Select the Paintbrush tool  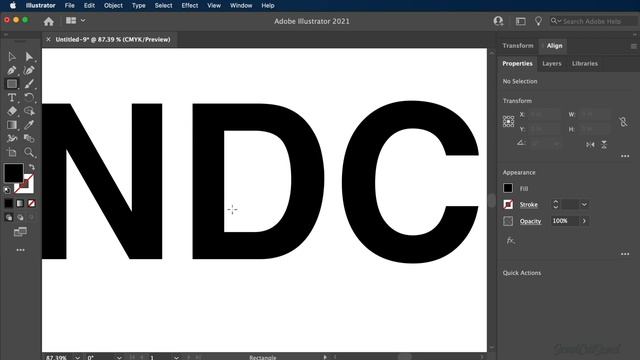click(29, 84)
